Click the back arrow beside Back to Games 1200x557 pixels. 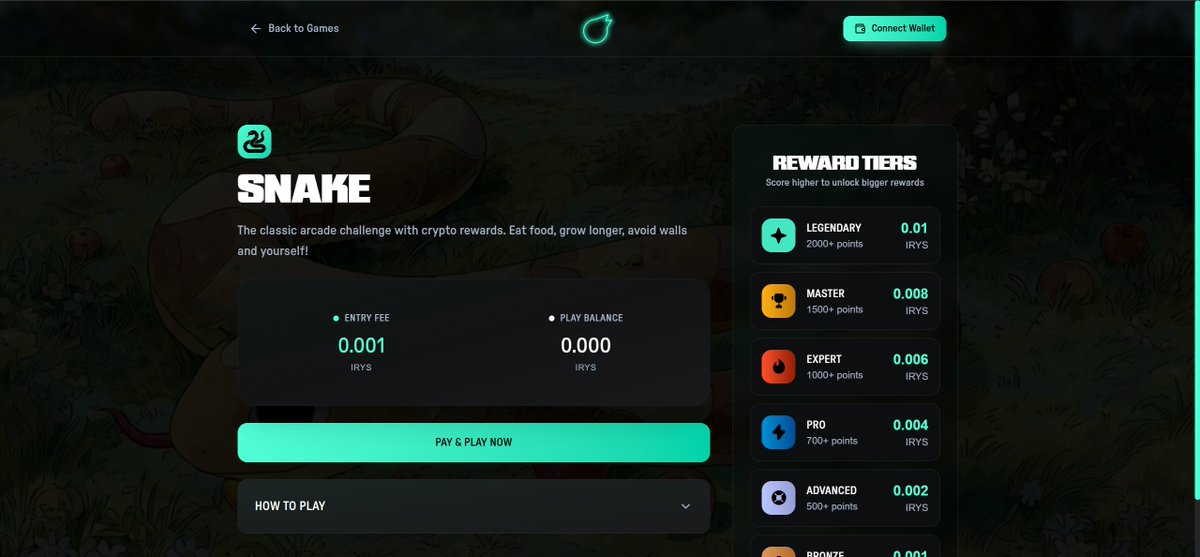pos(256,28)
